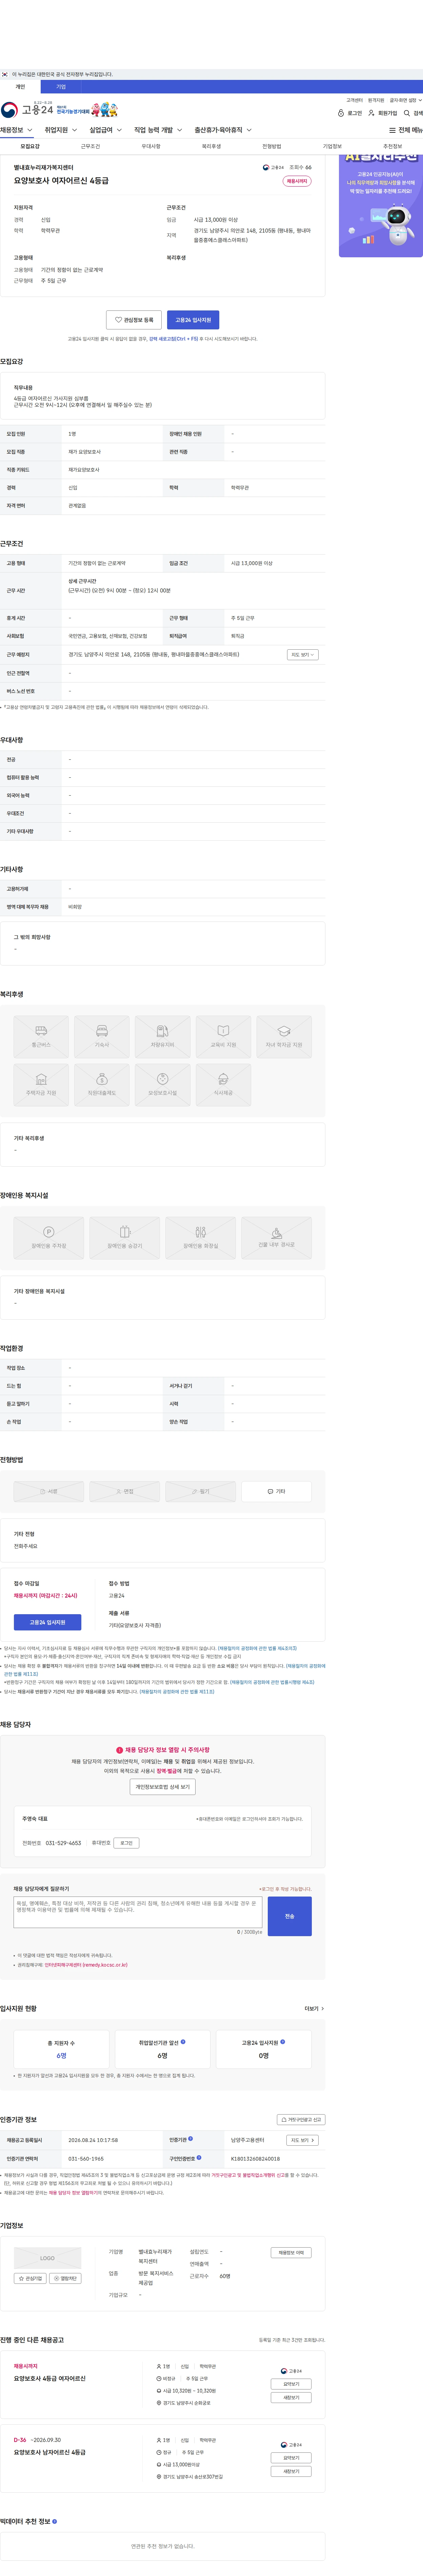This screenshot has width=423, height=2576.
Task: Toggle 관심정보 등록 heart button
Action: coord(134,320)
